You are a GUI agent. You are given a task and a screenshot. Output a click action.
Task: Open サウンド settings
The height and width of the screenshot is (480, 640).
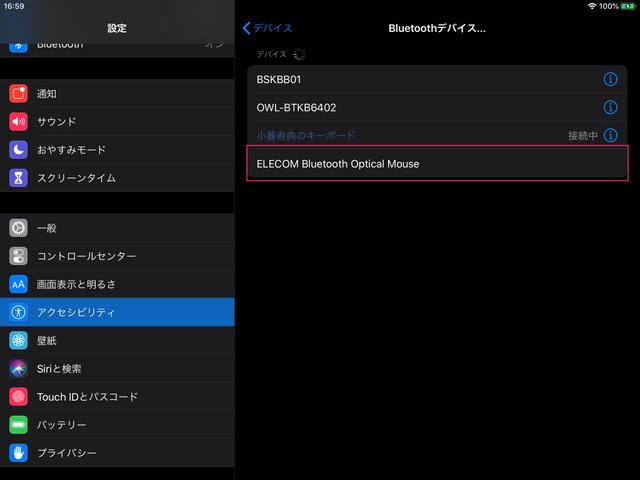coord(117,122)
